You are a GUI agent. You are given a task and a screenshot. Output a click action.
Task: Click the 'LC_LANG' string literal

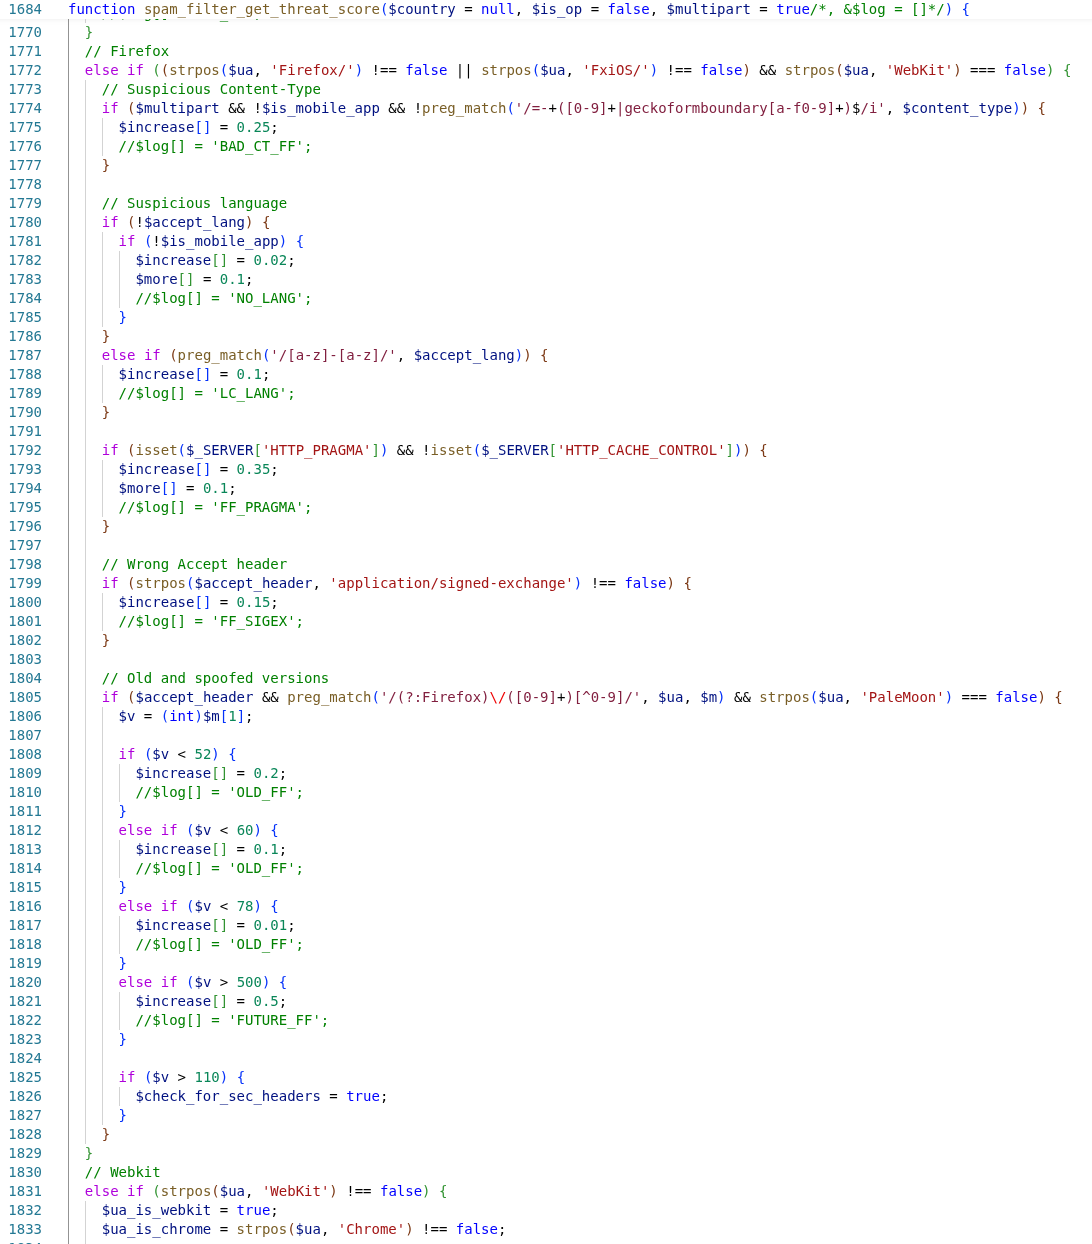point(249,393)
